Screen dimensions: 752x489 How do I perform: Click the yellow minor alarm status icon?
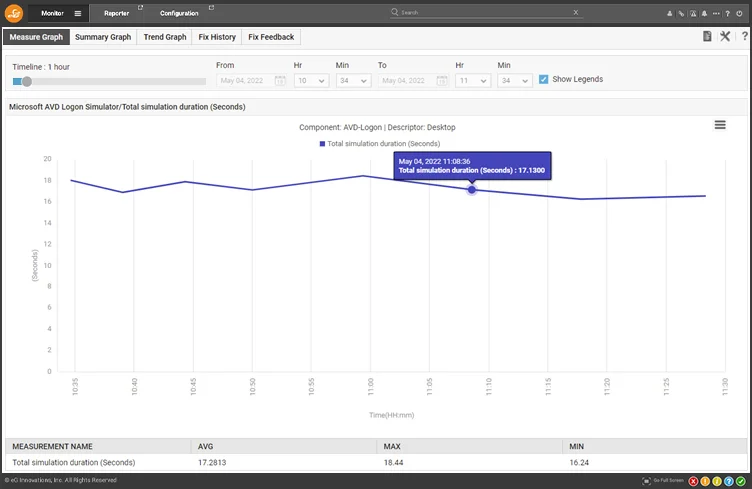717,481
